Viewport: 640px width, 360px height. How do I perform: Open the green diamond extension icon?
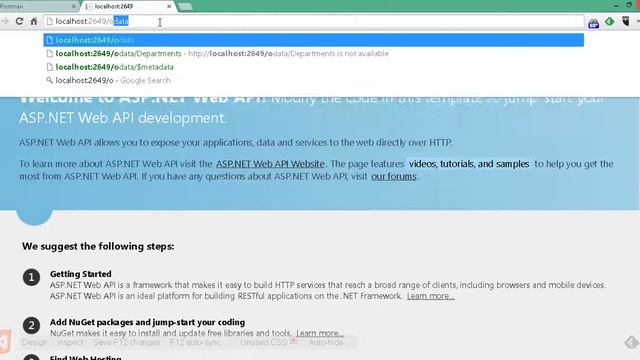point(609,21)
